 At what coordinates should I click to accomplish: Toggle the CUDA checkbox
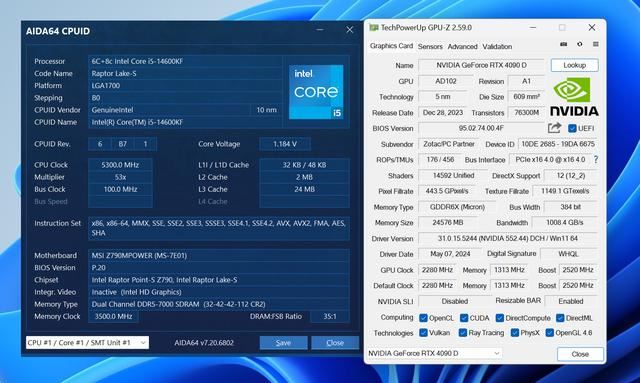tap(464, 318)
